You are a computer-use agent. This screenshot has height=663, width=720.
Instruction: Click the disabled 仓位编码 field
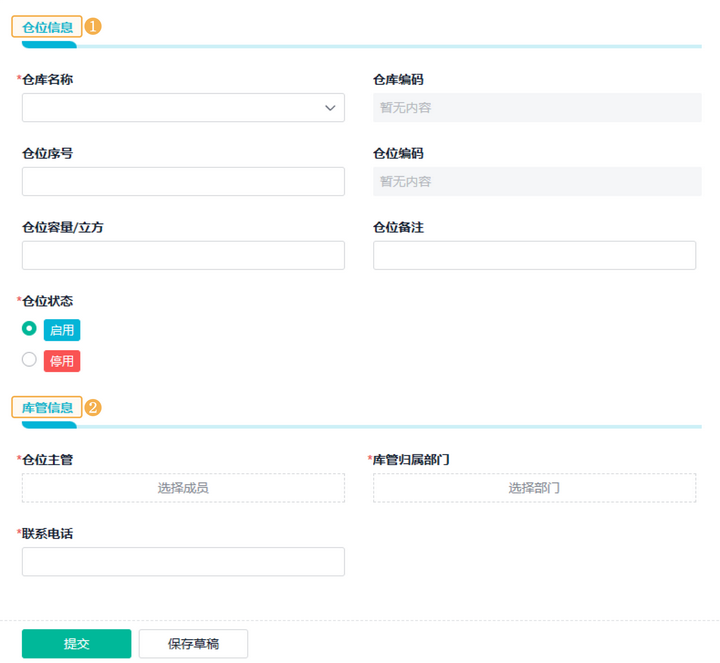pyautogui.click(x=534, y=181)
